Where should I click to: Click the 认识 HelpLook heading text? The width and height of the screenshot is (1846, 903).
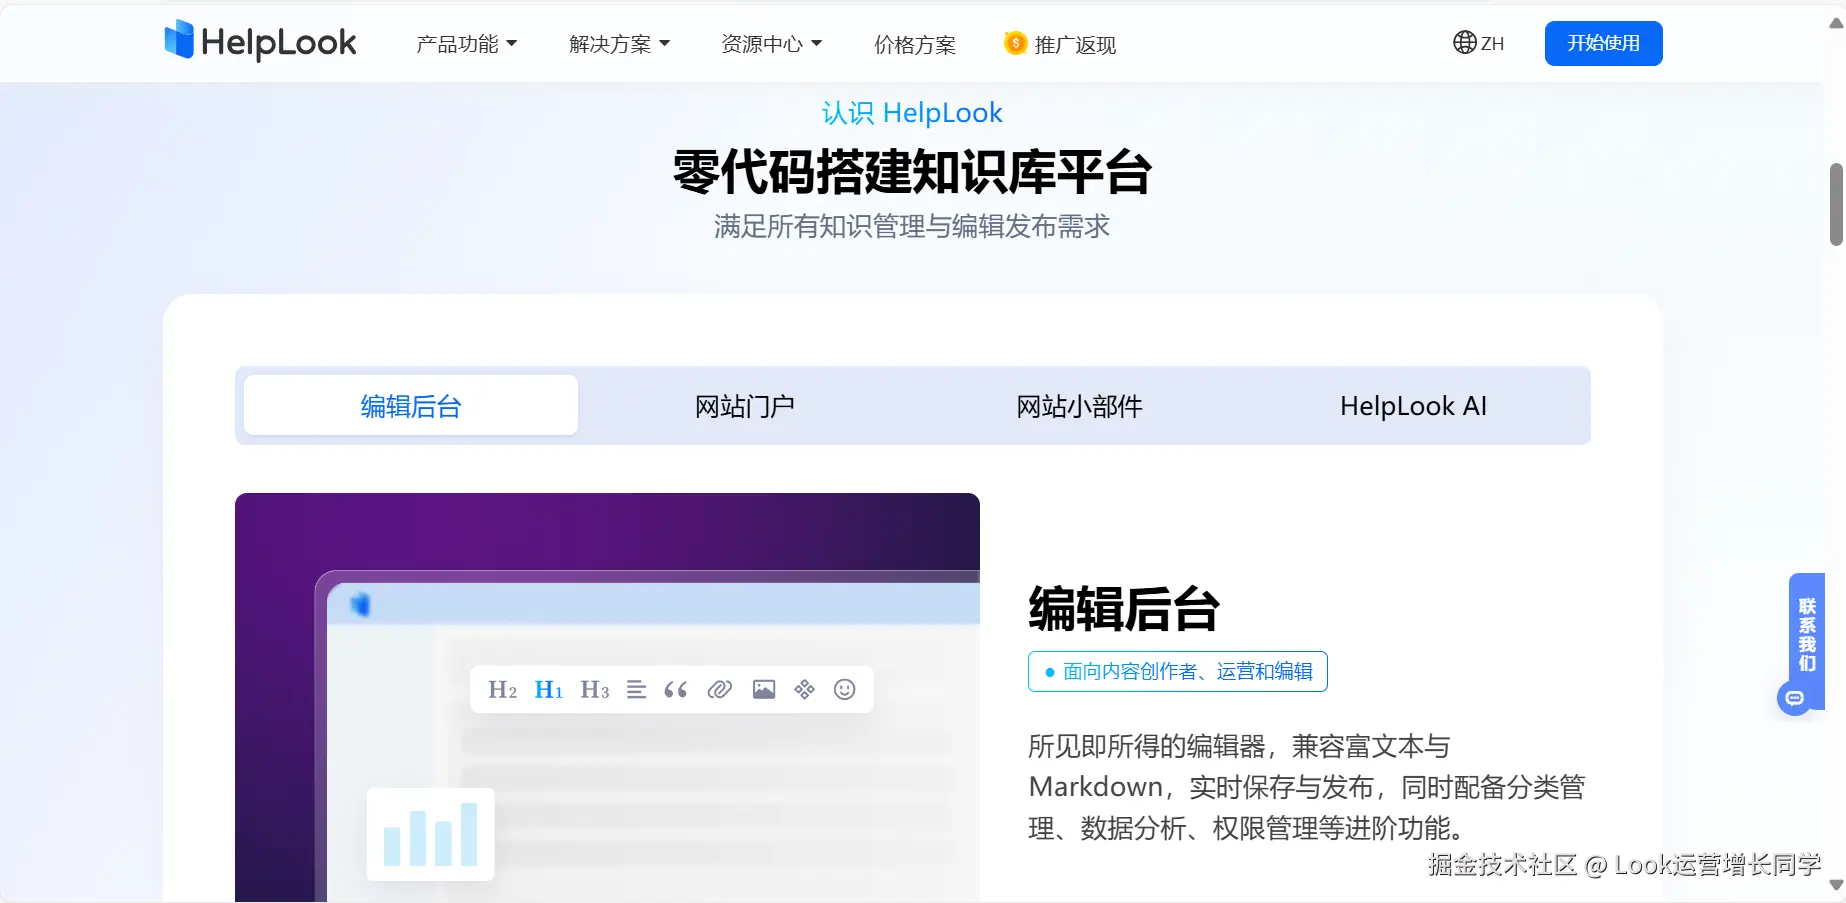click(x=912, y=113)
